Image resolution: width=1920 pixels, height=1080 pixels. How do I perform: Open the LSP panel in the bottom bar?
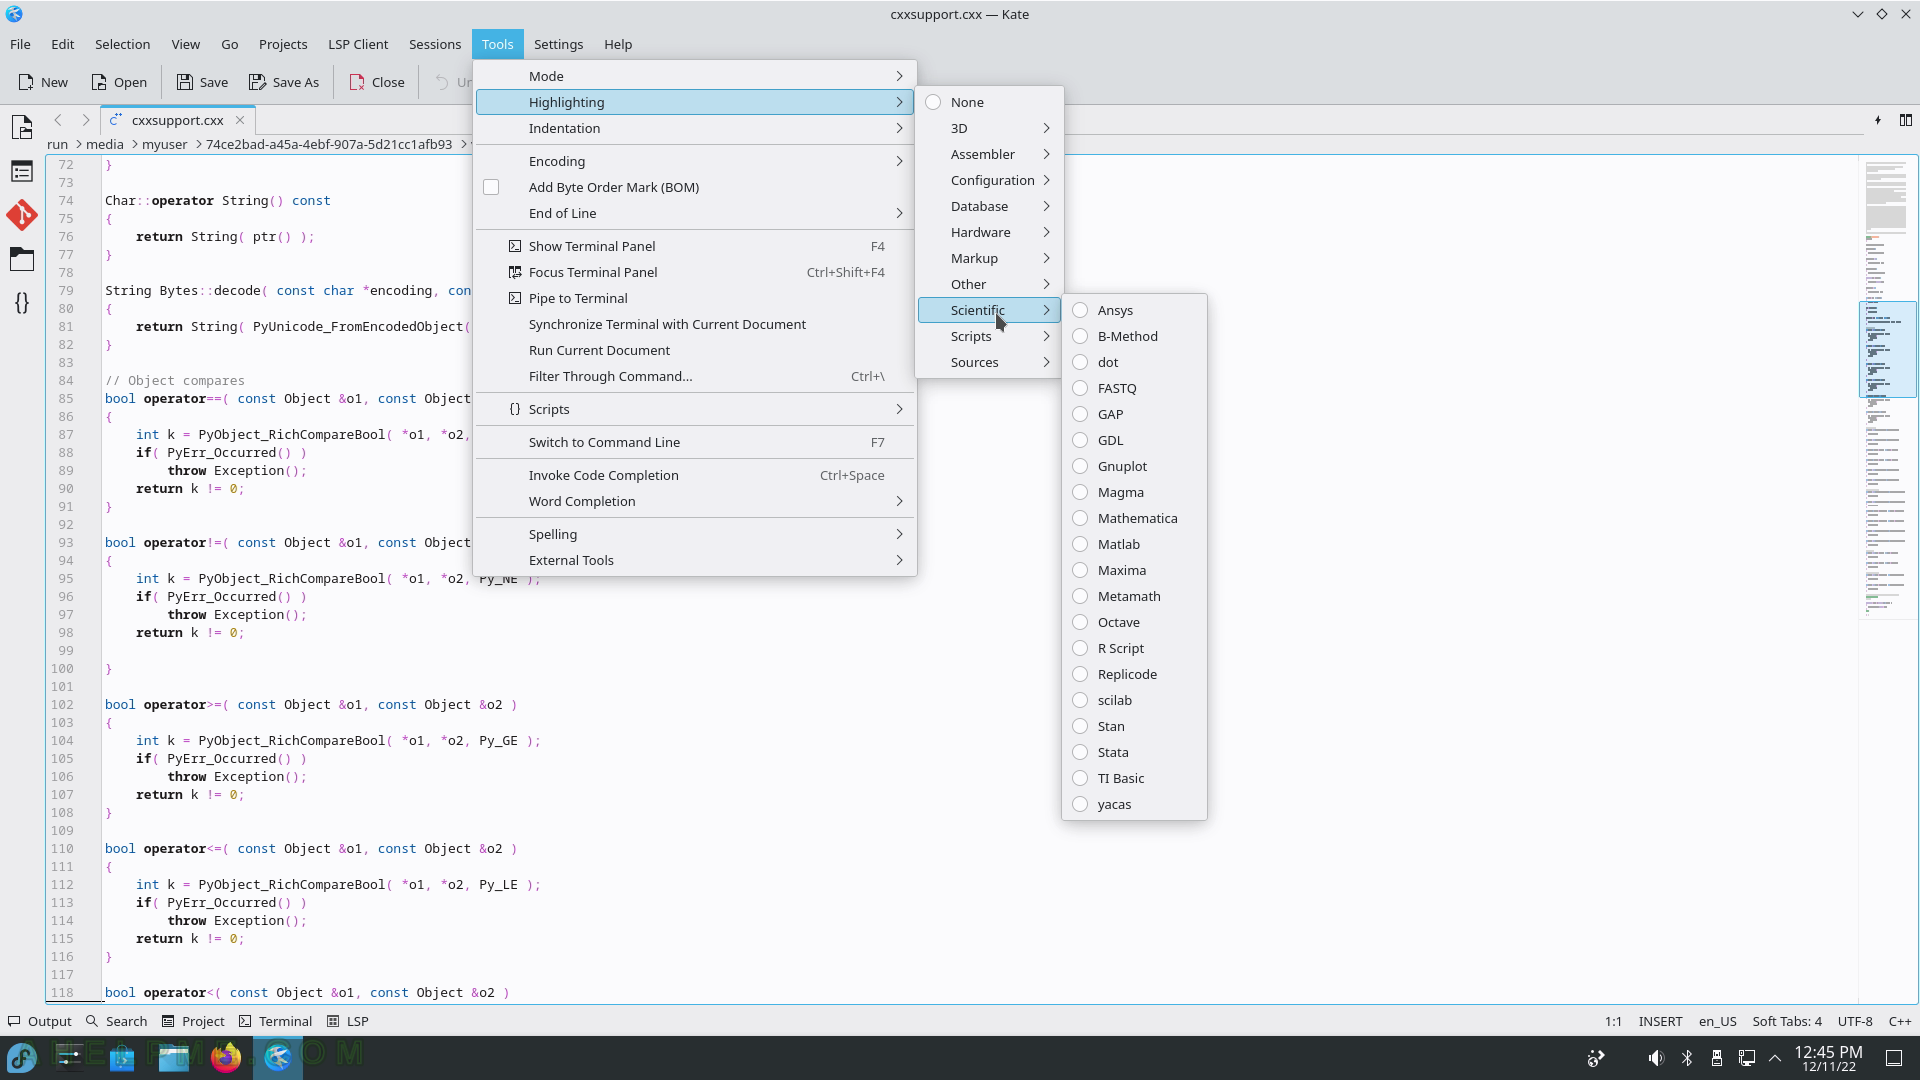pyautogui.click(x=348, y=1021)
